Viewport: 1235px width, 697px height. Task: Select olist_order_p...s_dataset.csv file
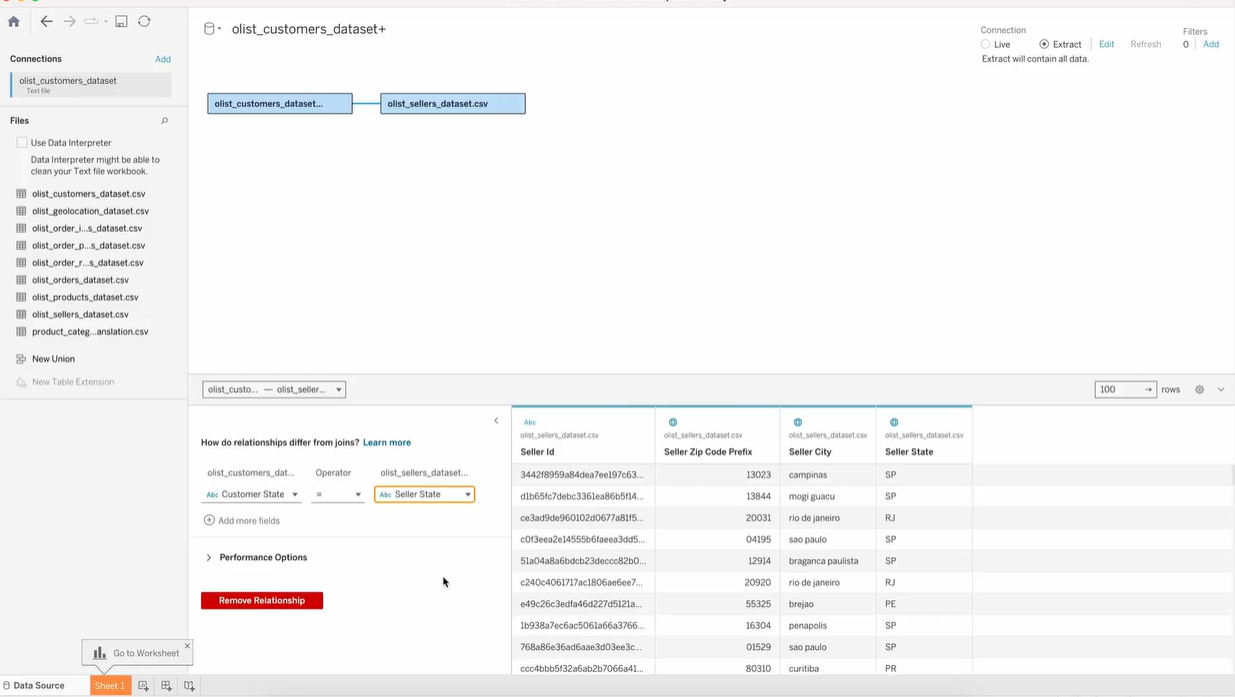pyautogui.click(x=88, y=246)
